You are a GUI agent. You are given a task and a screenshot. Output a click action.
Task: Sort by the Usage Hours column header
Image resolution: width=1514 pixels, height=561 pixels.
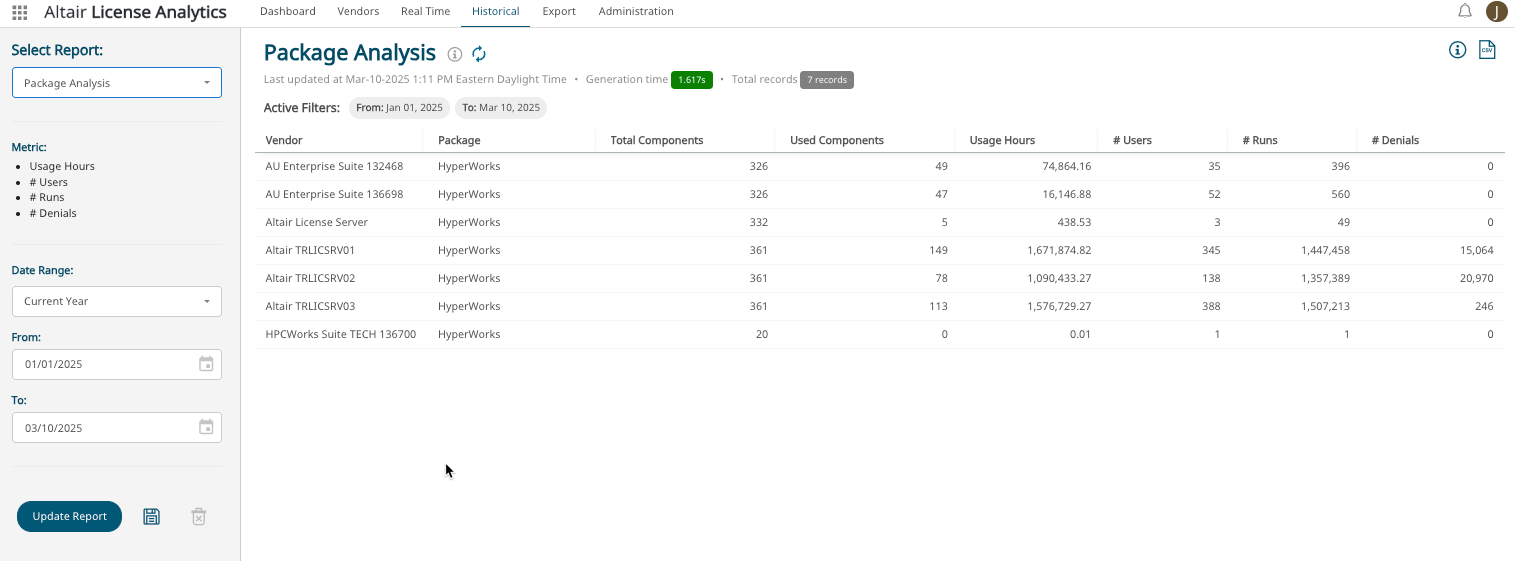[1002, 141]
